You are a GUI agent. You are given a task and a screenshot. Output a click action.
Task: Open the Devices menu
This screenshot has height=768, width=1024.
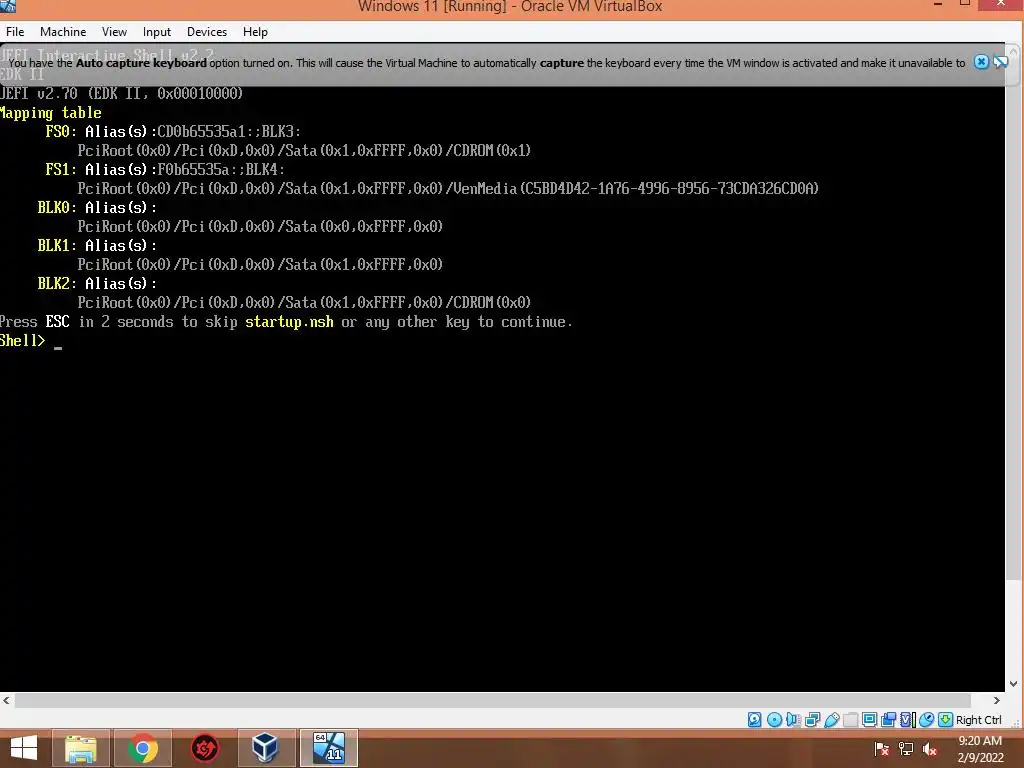pyautogui.click(x=207, y=31)
